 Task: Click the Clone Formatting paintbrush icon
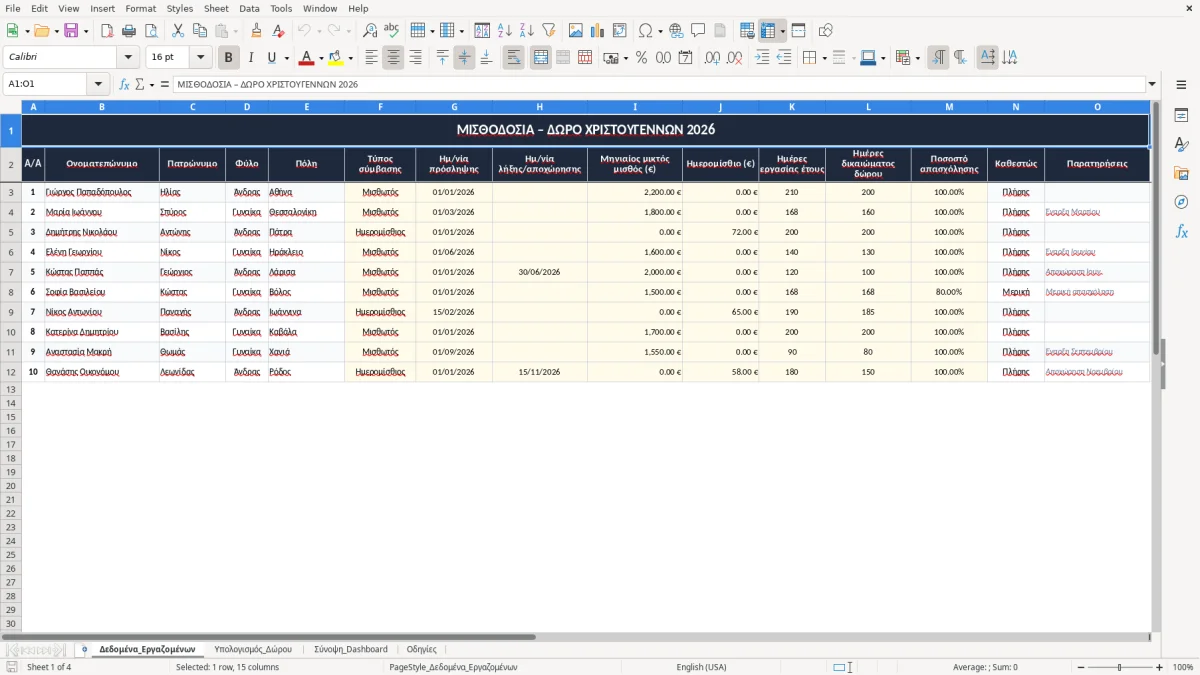click(256, 31)
